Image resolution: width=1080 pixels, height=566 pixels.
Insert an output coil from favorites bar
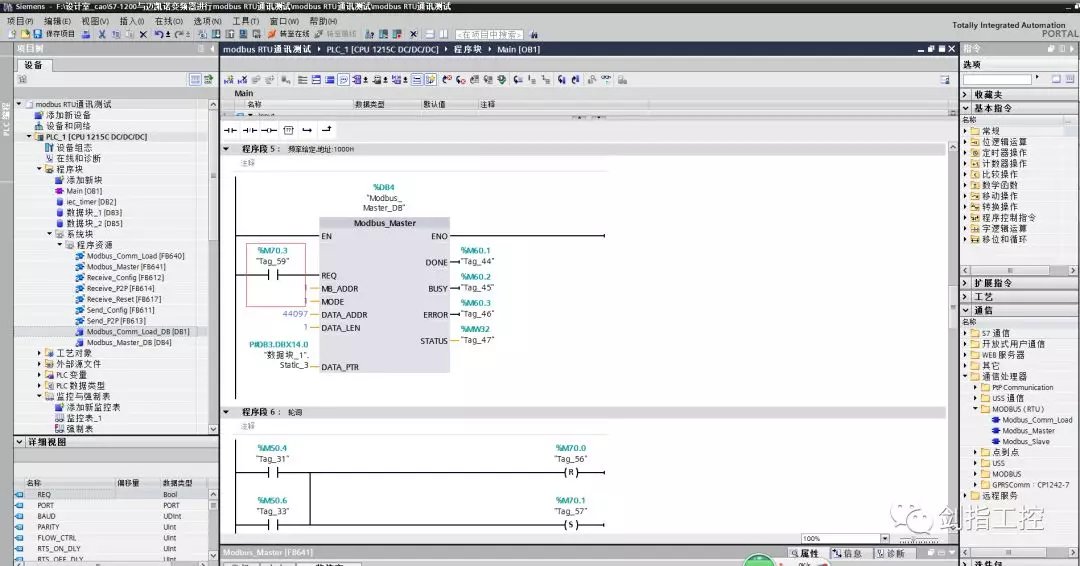(269, 129)
